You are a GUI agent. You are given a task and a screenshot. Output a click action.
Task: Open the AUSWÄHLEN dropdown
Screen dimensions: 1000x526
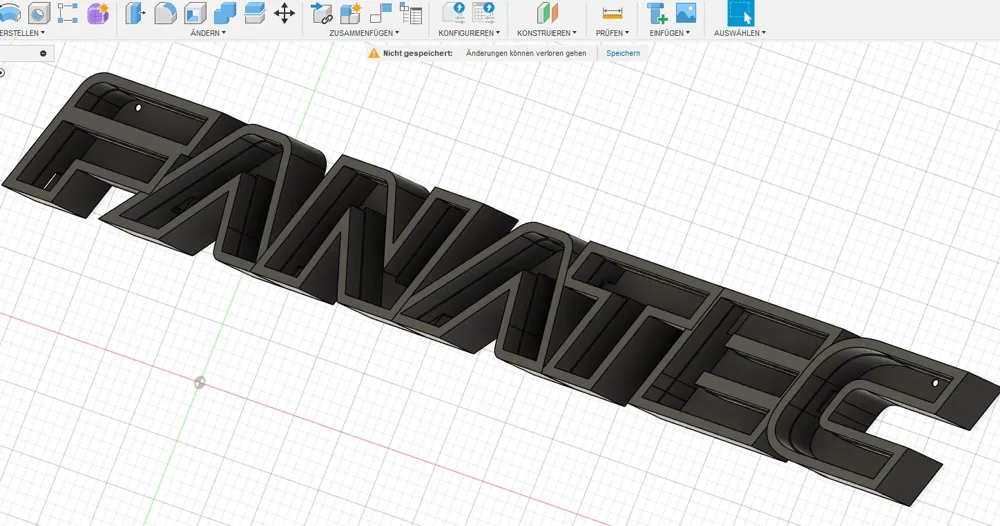(740, 33)
